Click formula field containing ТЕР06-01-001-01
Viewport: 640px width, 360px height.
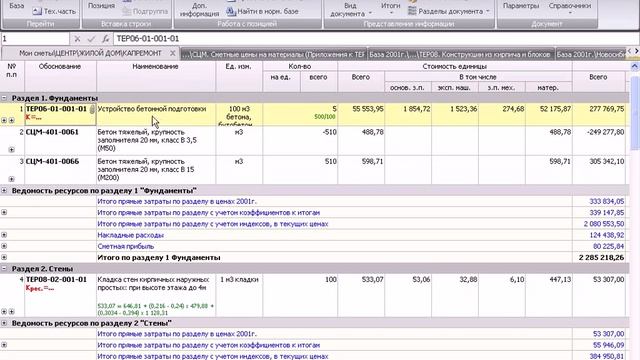click(x=376, y=39)
